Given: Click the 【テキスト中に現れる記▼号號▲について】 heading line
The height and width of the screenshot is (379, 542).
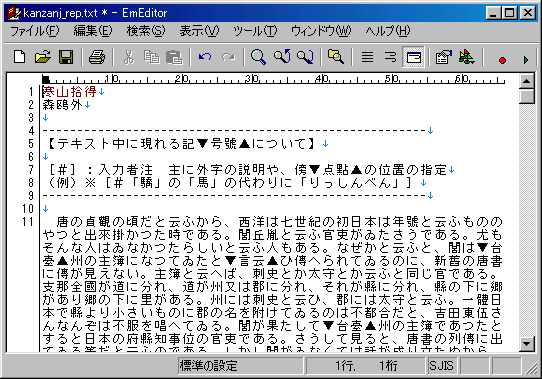Looking at the screenshot, I should pyautogui.click(x=182, y=144).
